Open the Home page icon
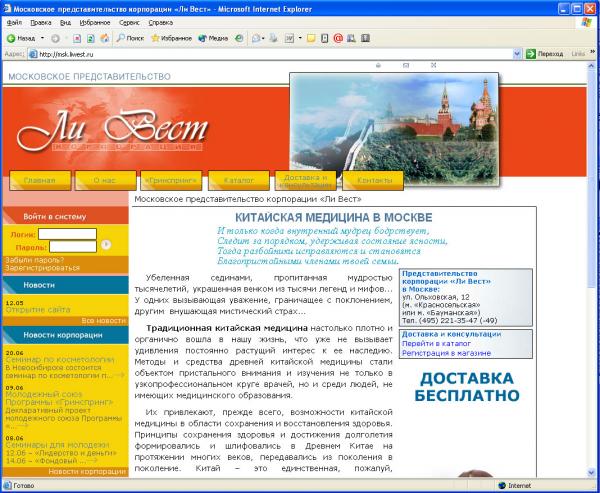The image size is (600, 493). click(x=104, y=38)
